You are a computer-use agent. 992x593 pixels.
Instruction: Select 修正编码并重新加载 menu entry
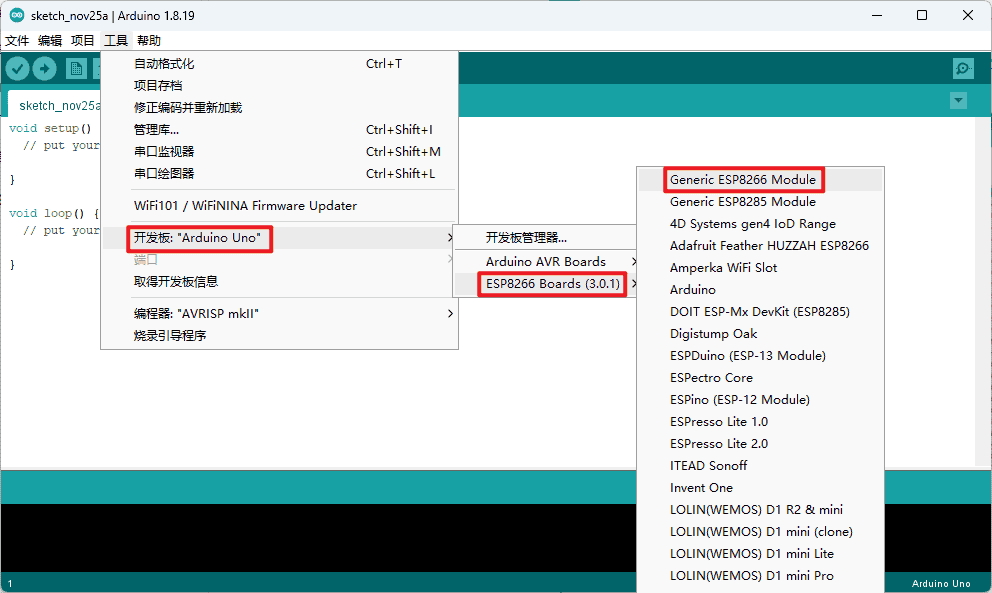point(279,108)
